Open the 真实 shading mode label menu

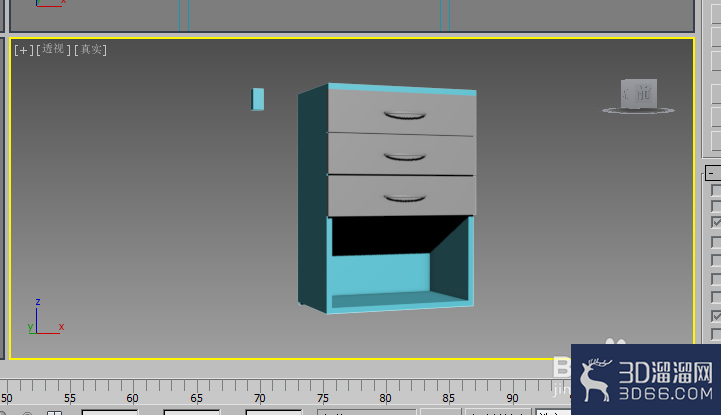click(91, 49)
